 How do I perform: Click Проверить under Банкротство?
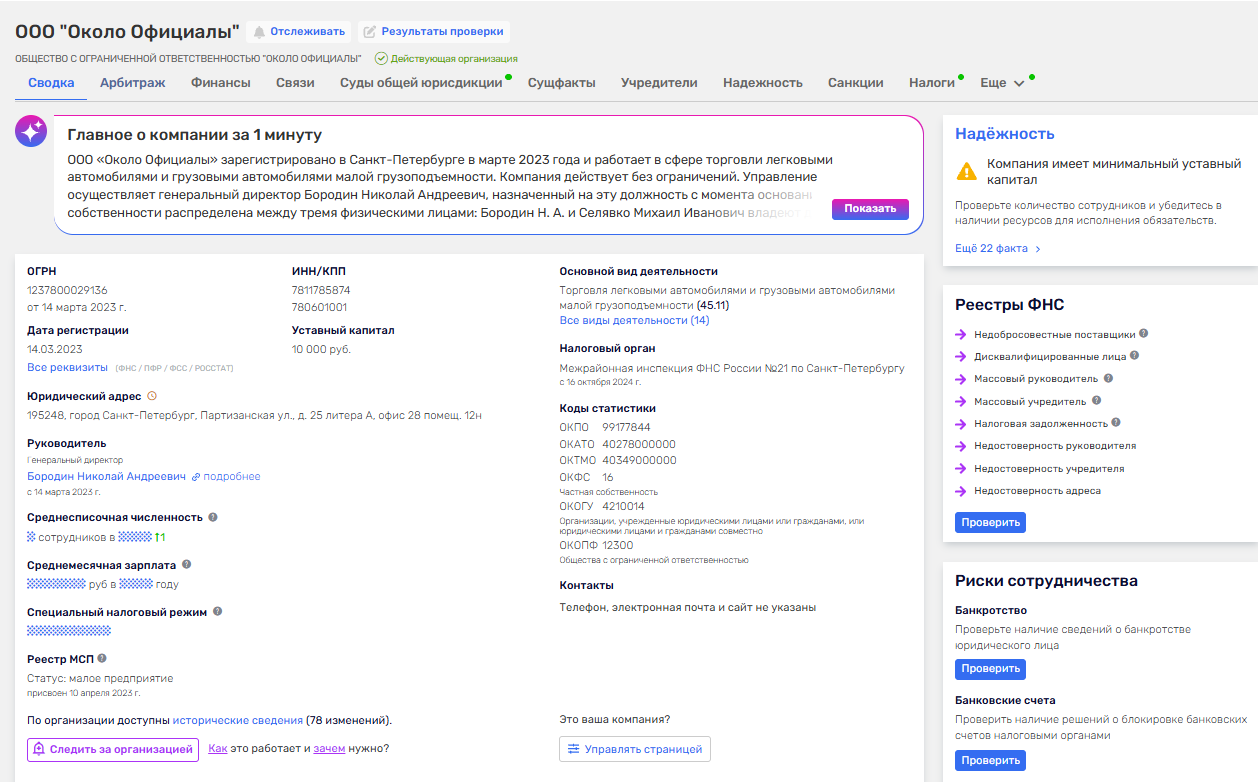pos(990,669)
